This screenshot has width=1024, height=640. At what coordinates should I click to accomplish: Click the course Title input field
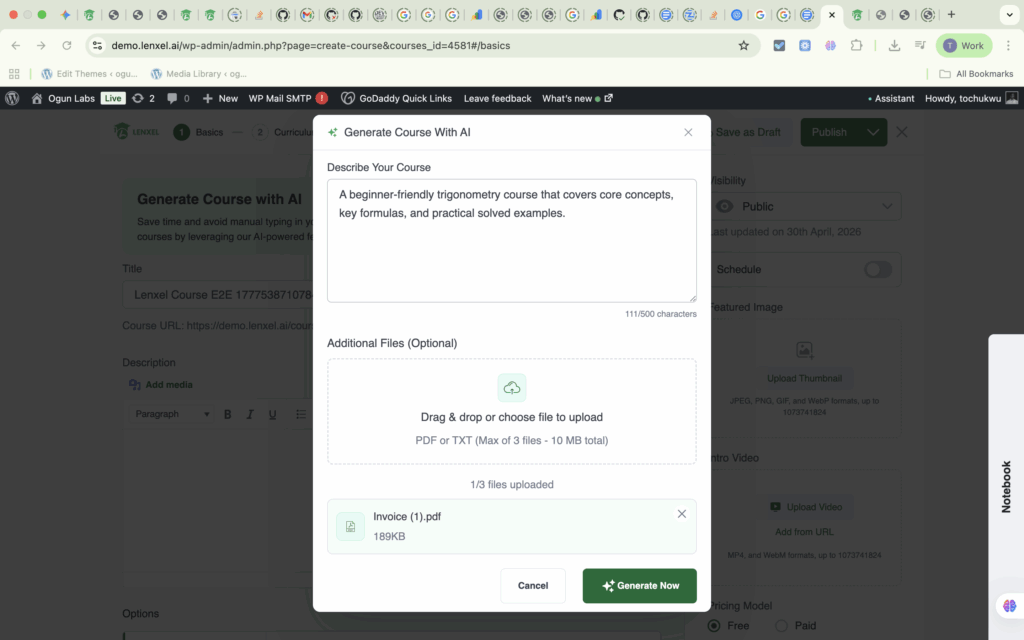[x=217, y=295]
